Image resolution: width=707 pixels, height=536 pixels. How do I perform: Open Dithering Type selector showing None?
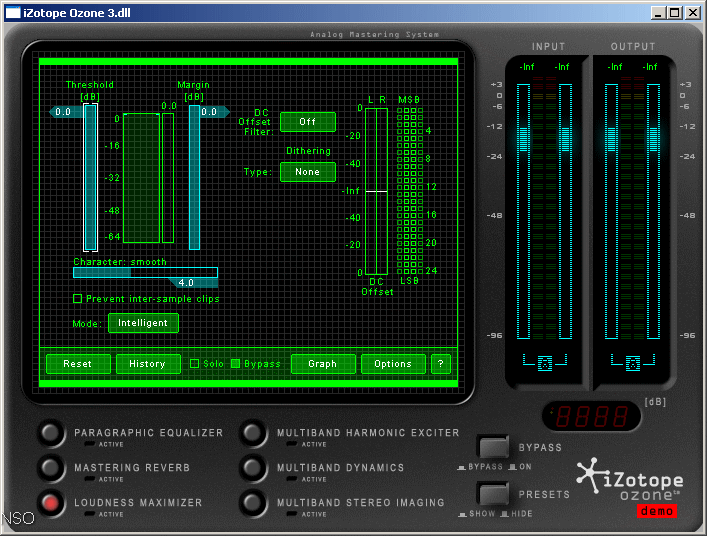pos(308,172)
